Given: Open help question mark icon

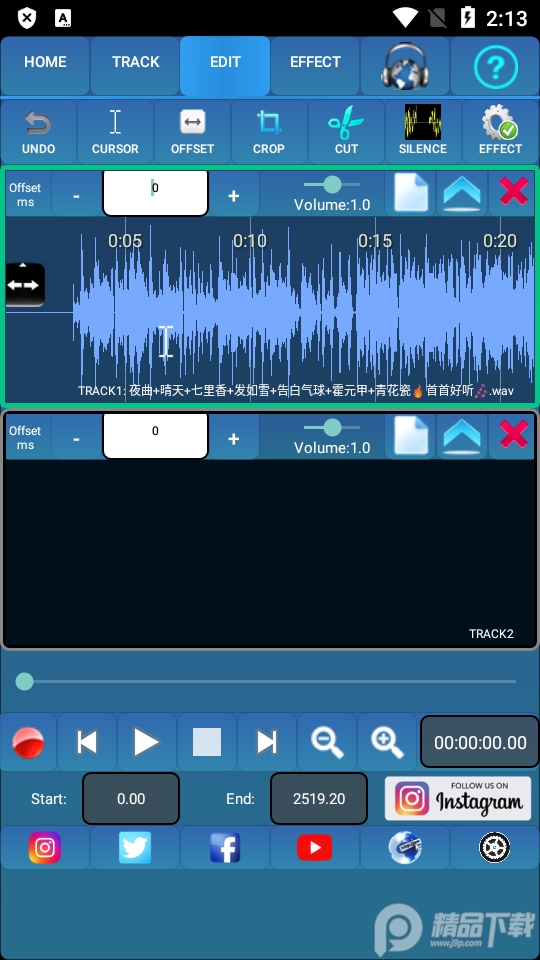Looking at the screenshot, I should [495, 66].
